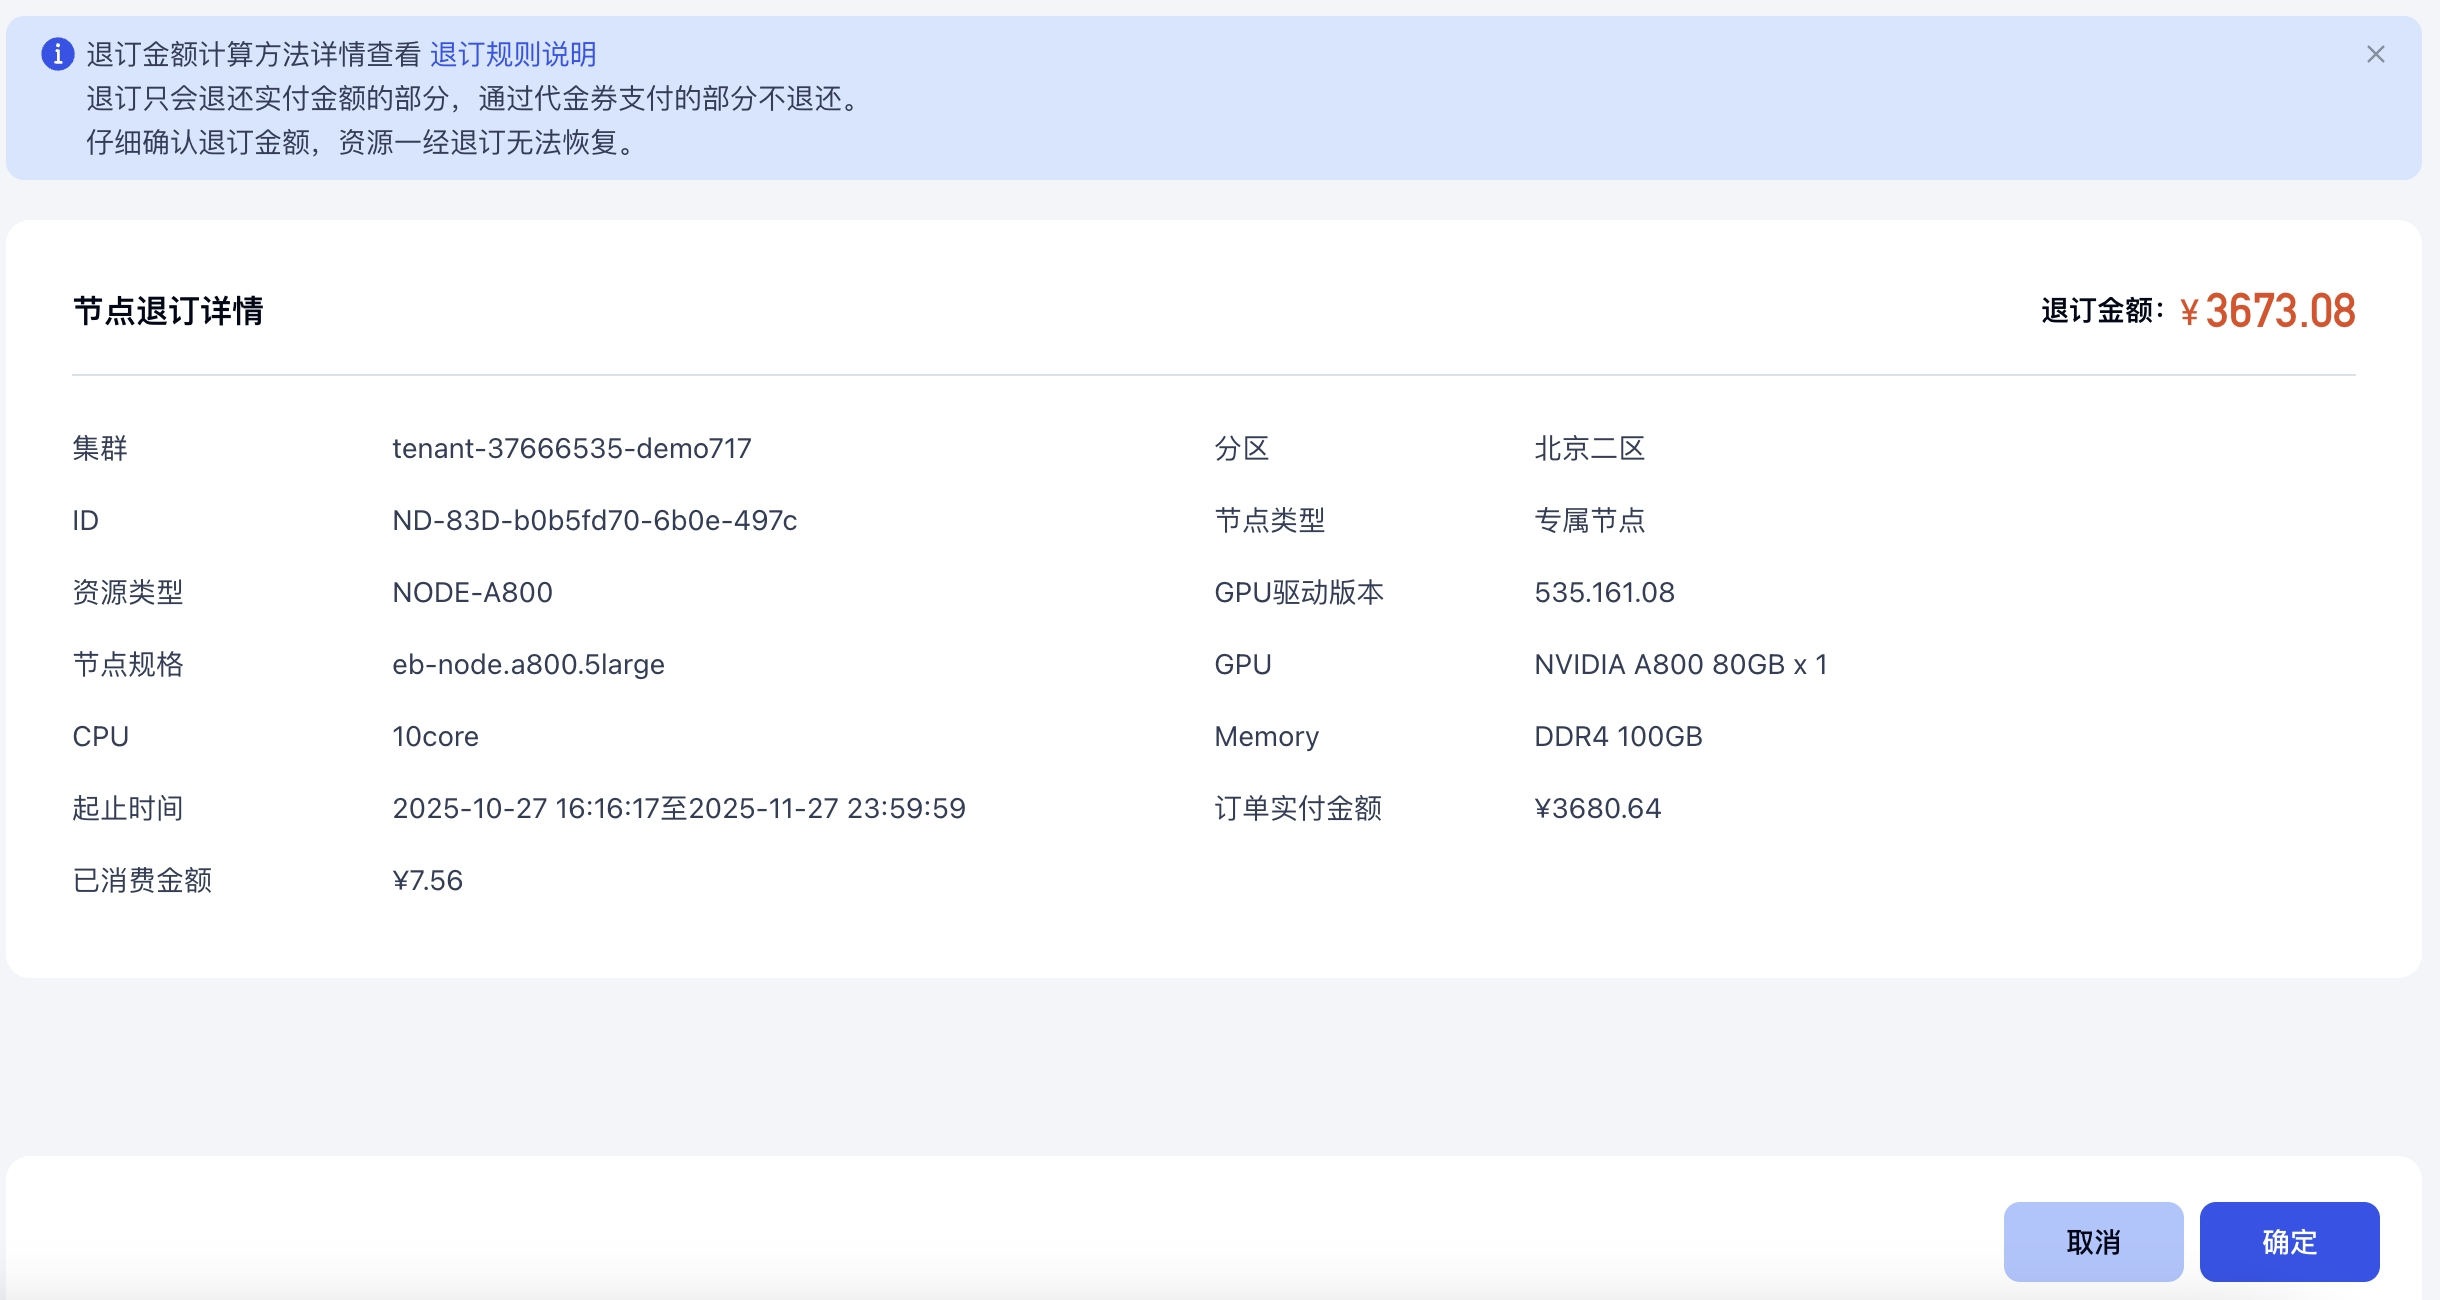Click the node spec eb-node.a800.5large
The image size is (2440, 1300).
click(x=528, y=664)
